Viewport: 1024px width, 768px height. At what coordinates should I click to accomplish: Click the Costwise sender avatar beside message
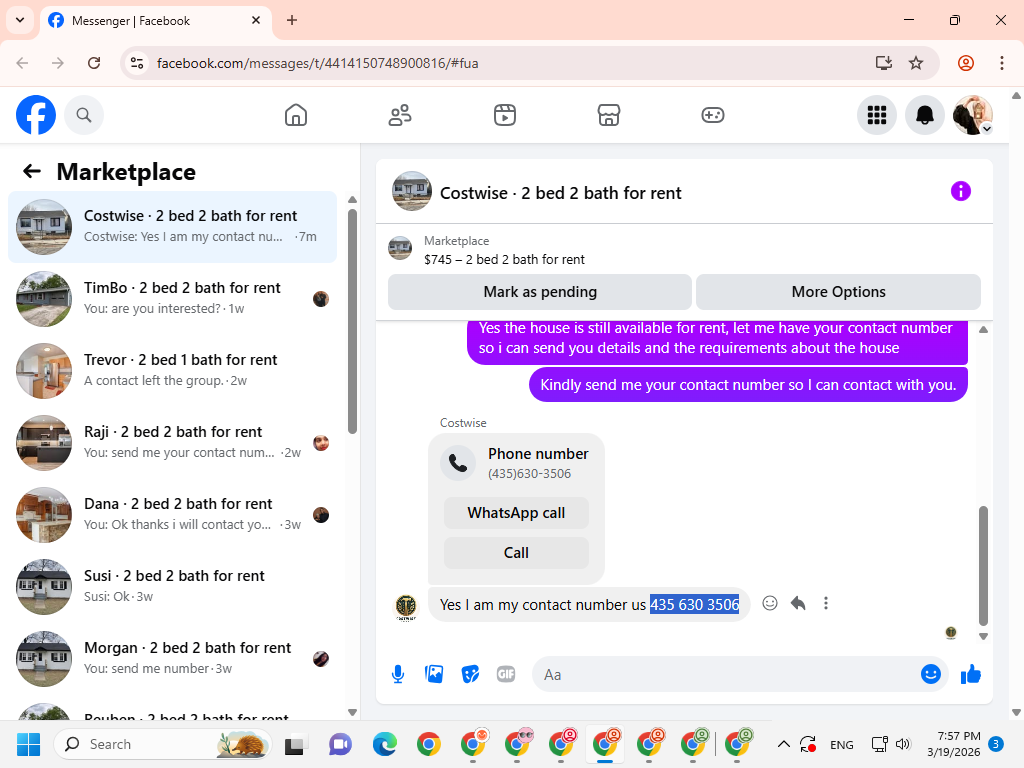406,607
